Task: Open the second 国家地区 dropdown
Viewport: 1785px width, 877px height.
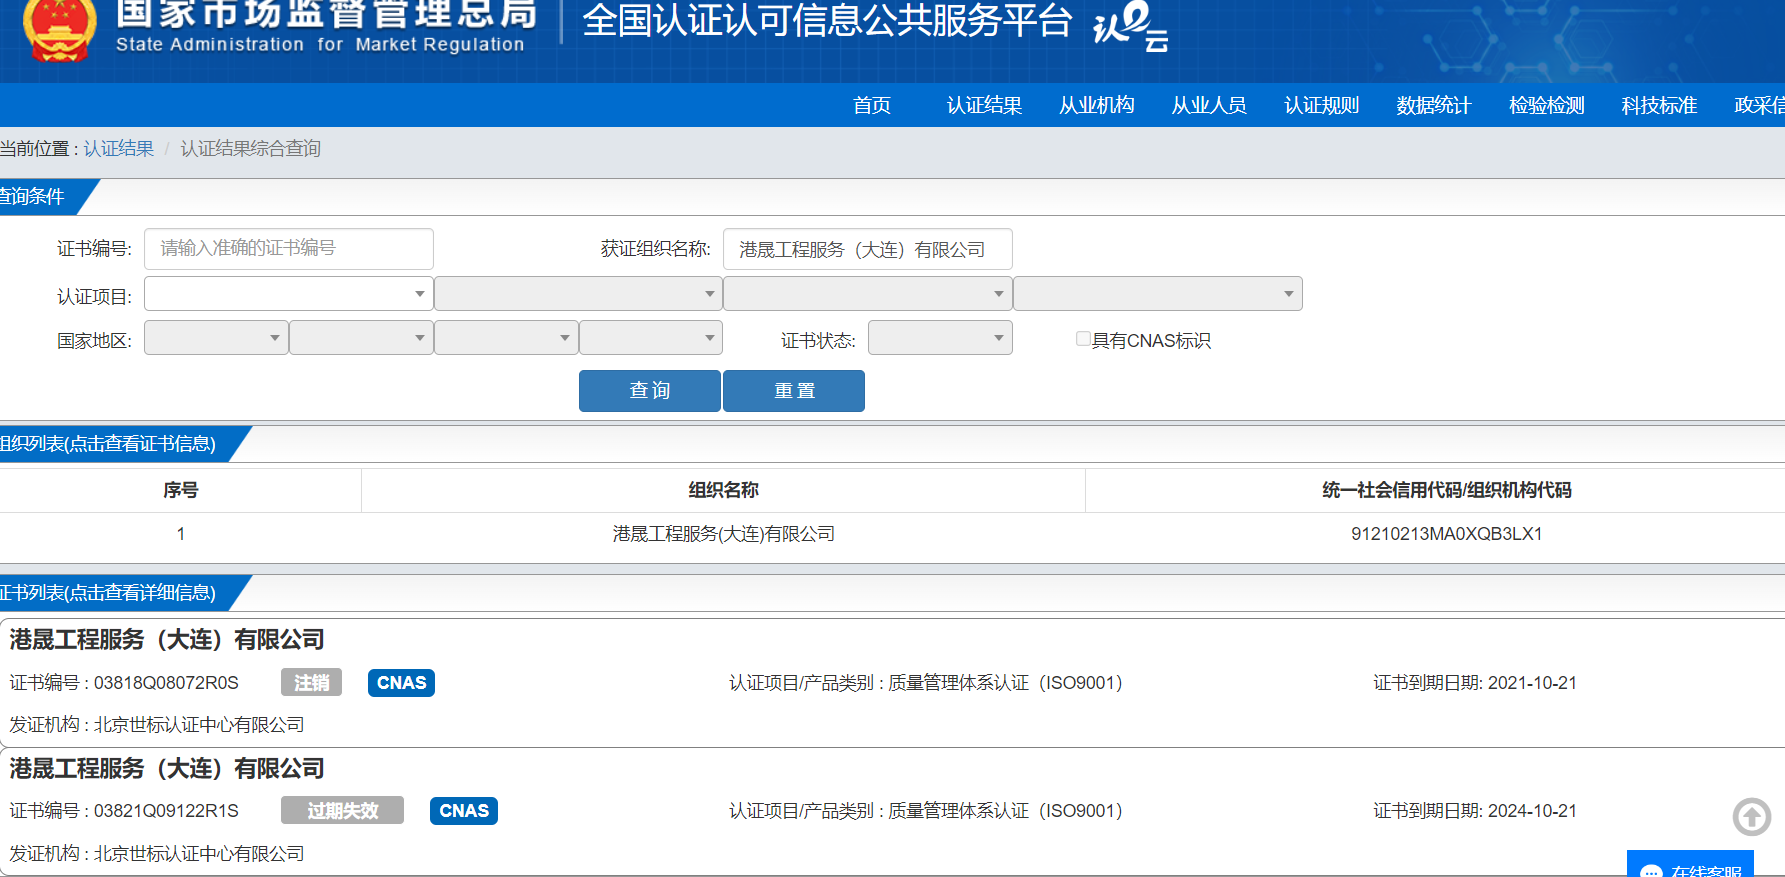Action: point(361,338)
